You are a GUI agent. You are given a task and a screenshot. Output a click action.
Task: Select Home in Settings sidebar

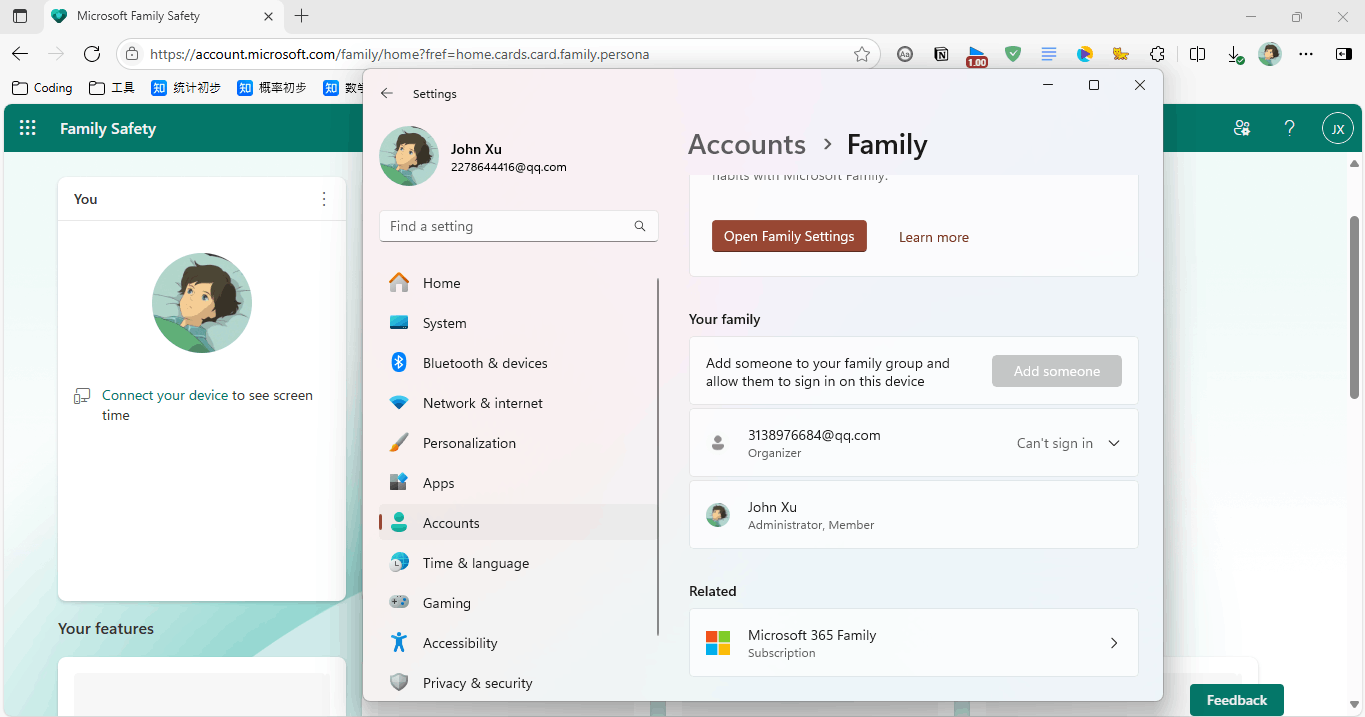pos(518,283)
